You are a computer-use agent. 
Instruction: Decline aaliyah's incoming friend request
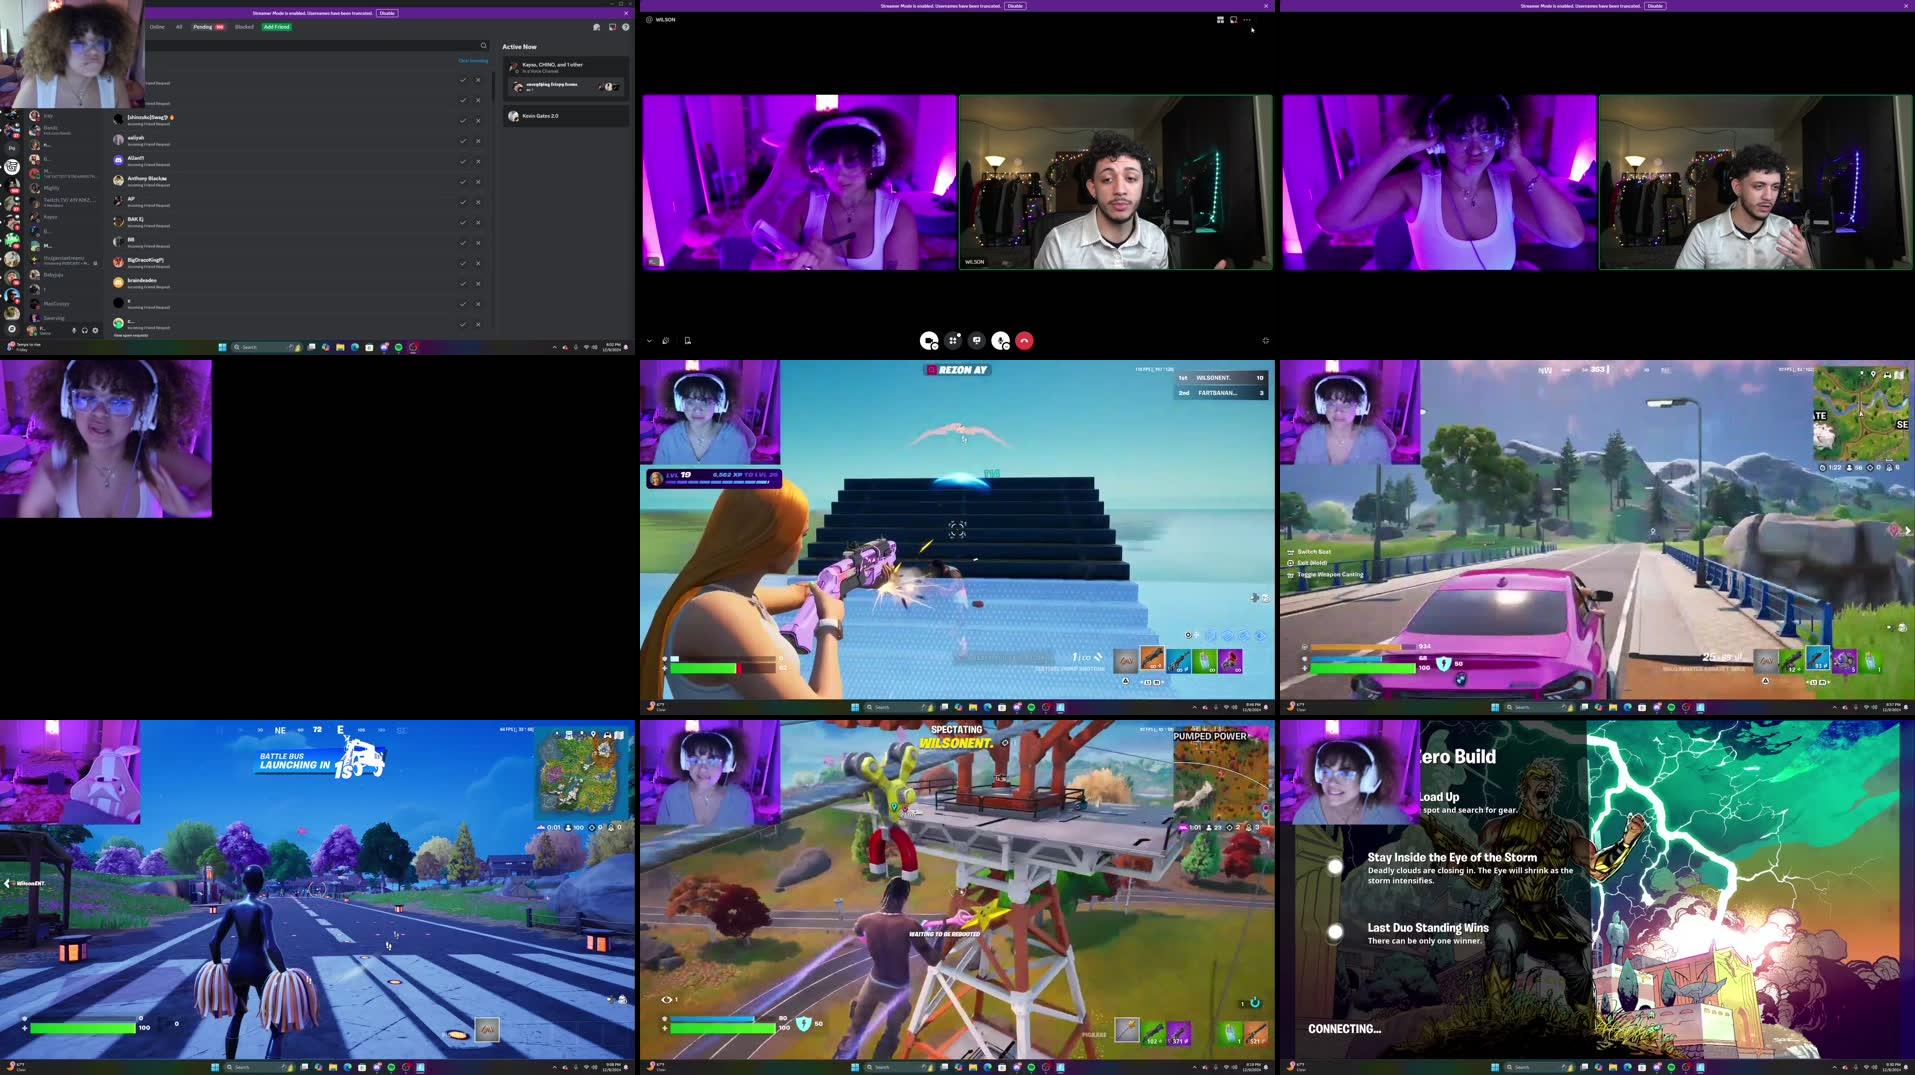[478, 141]
